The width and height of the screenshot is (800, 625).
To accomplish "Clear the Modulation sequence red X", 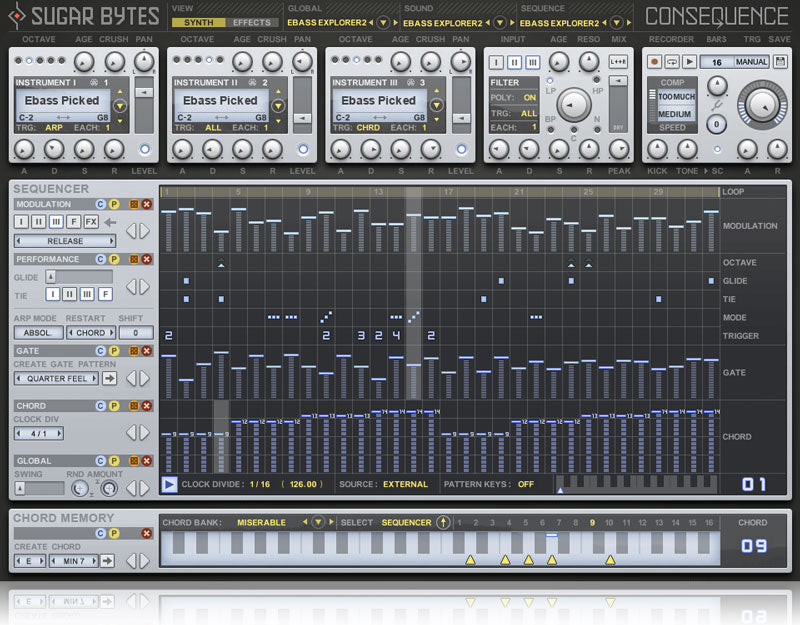I will (147, 204).
